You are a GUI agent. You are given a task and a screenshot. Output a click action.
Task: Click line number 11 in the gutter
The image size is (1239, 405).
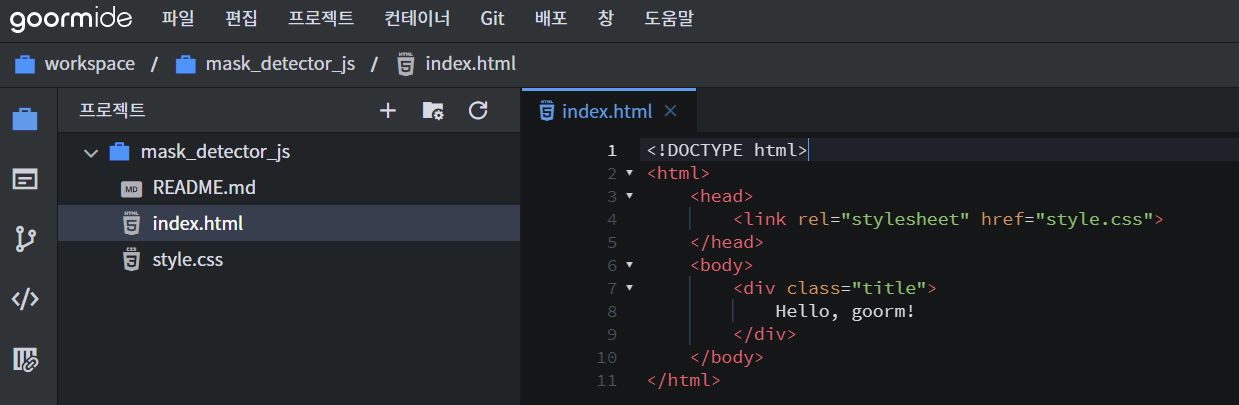[x=606, y=380]
